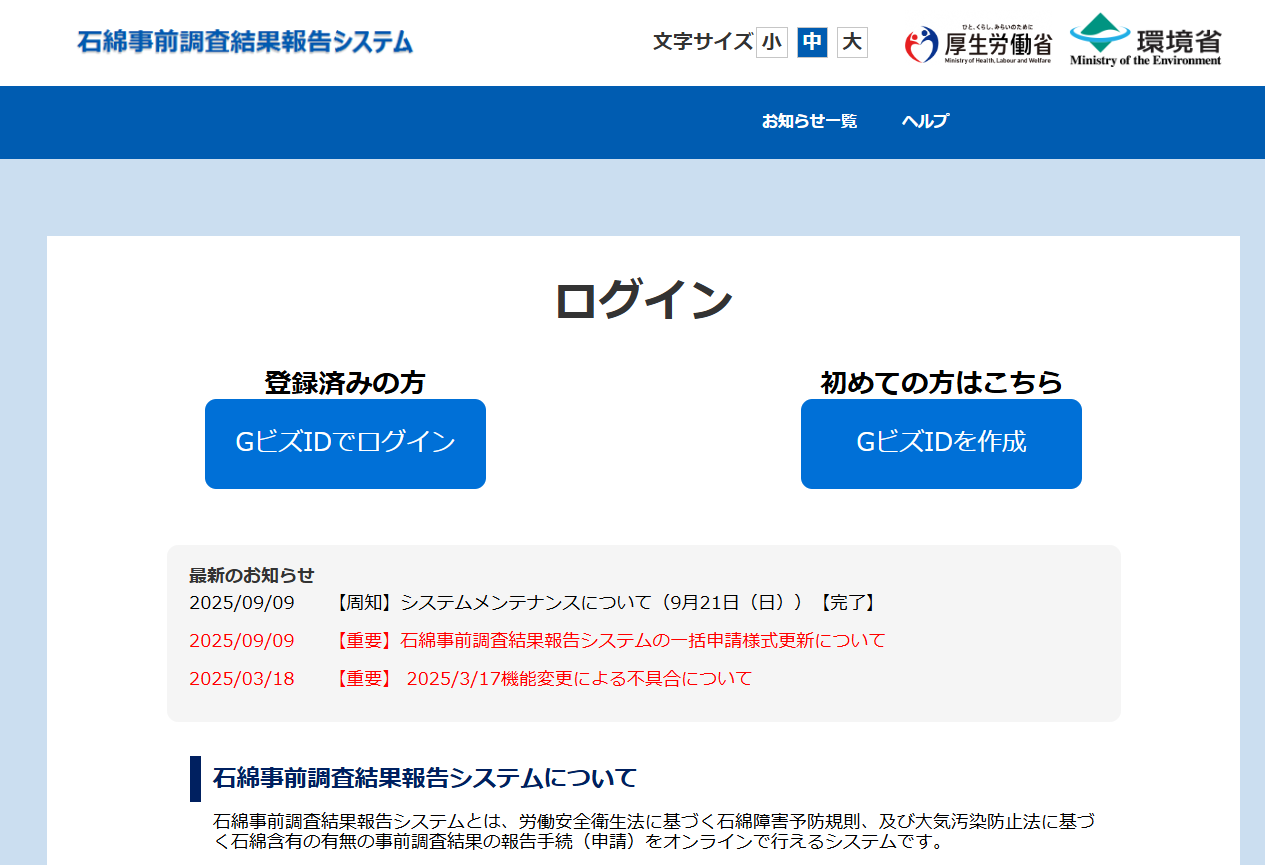Screen dimensions: 1265x865
Task: Open the 環境省 Ministry of the Environment logo
Action: click(x=1145, y=40)
